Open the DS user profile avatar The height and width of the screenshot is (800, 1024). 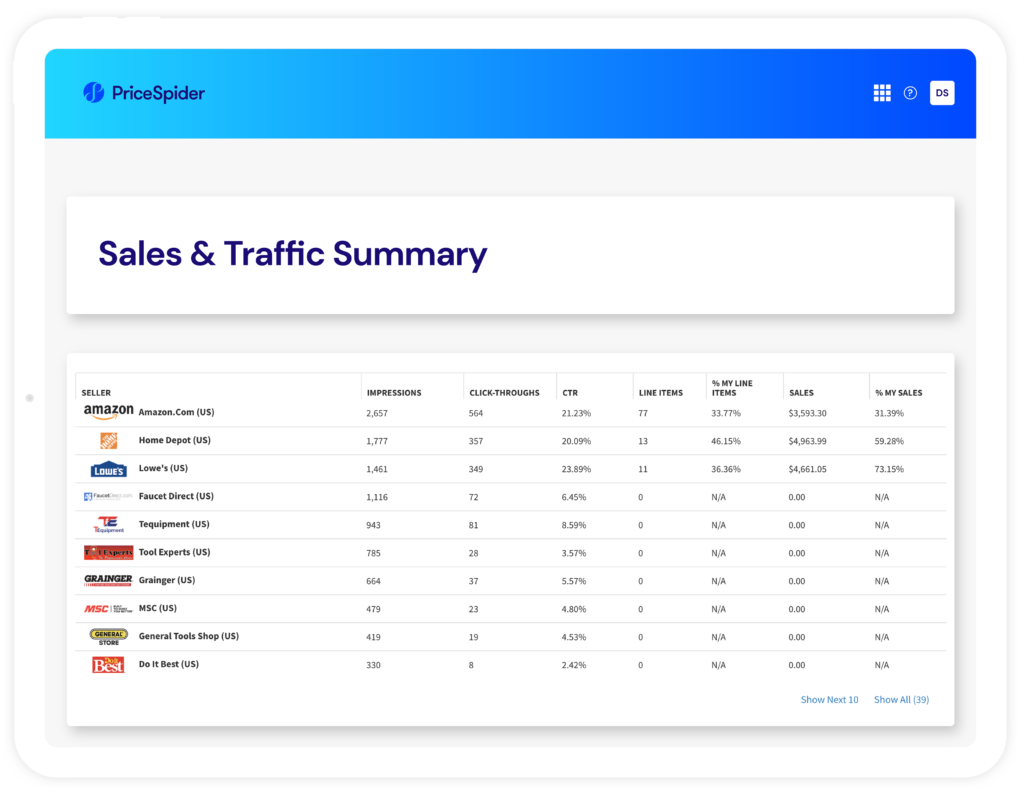pos(942,93)
